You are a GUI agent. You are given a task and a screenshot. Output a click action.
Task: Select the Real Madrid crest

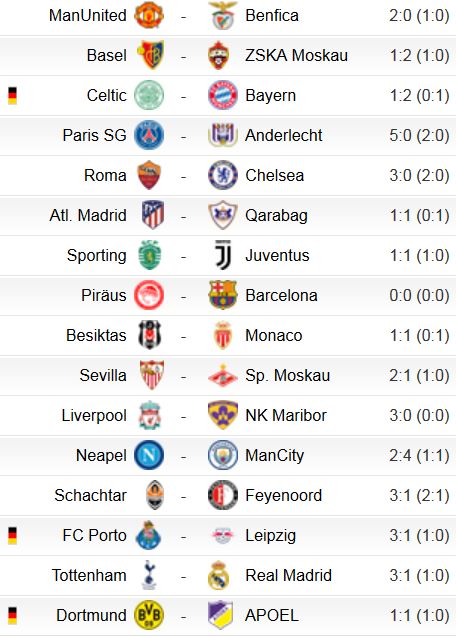coord(219,575)
